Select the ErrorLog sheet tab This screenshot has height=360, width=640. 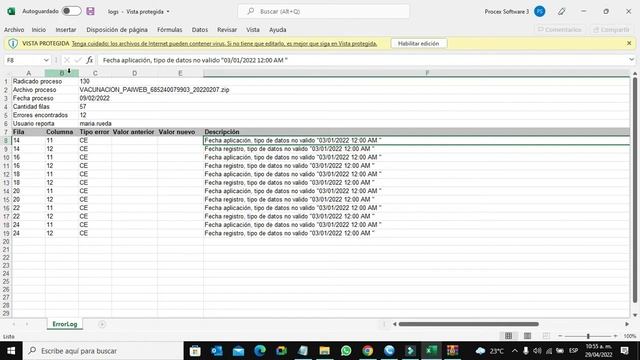pos(65,324)
